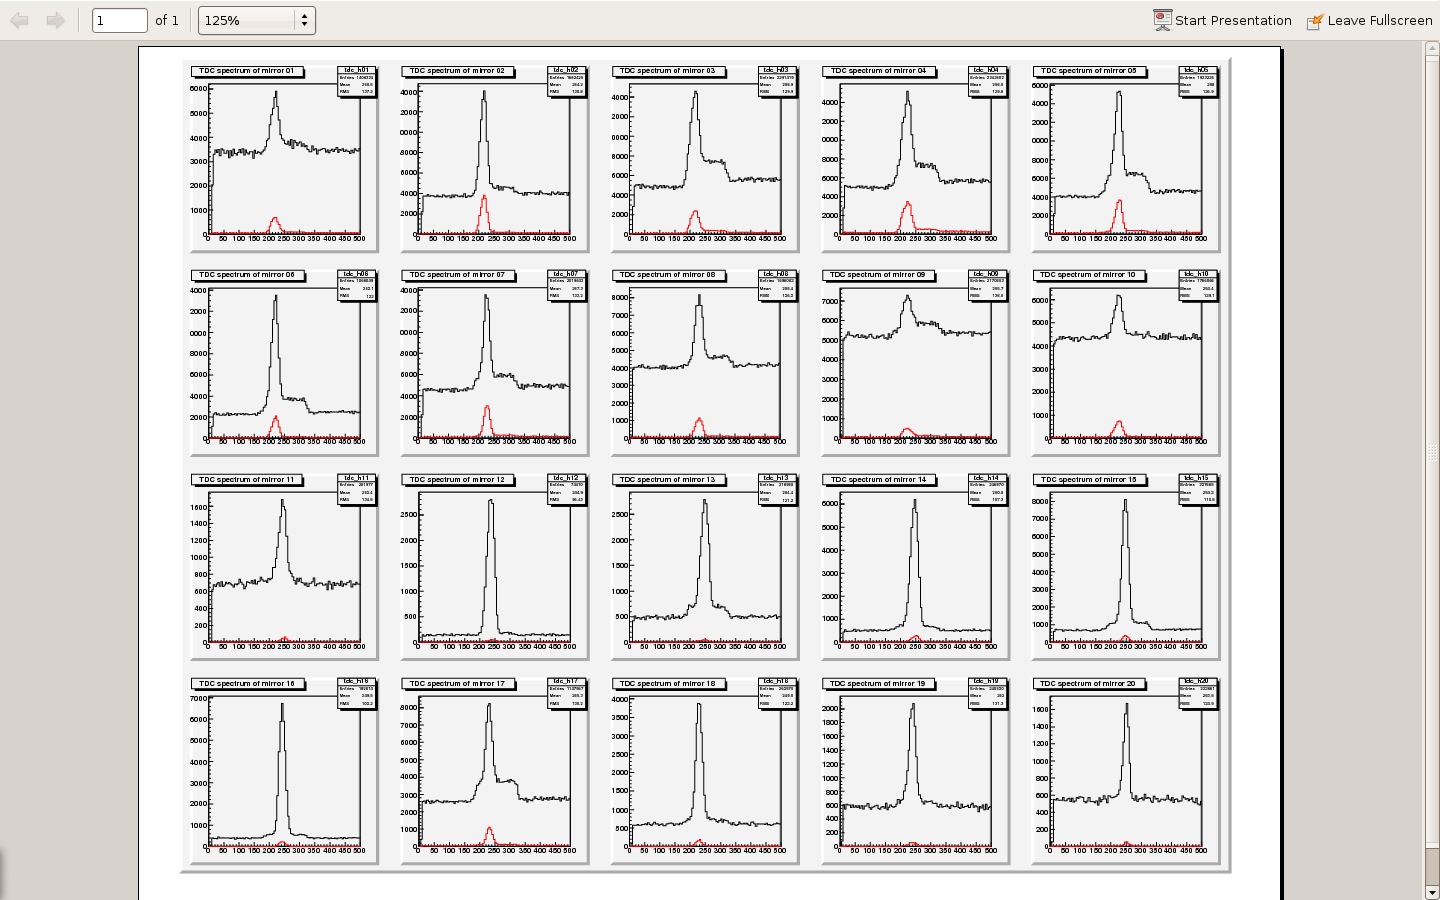Select the TDC spectrum of mirror 12 plot
The height and width of the screenshot is (900, 1440).
(x=494, y=565)
